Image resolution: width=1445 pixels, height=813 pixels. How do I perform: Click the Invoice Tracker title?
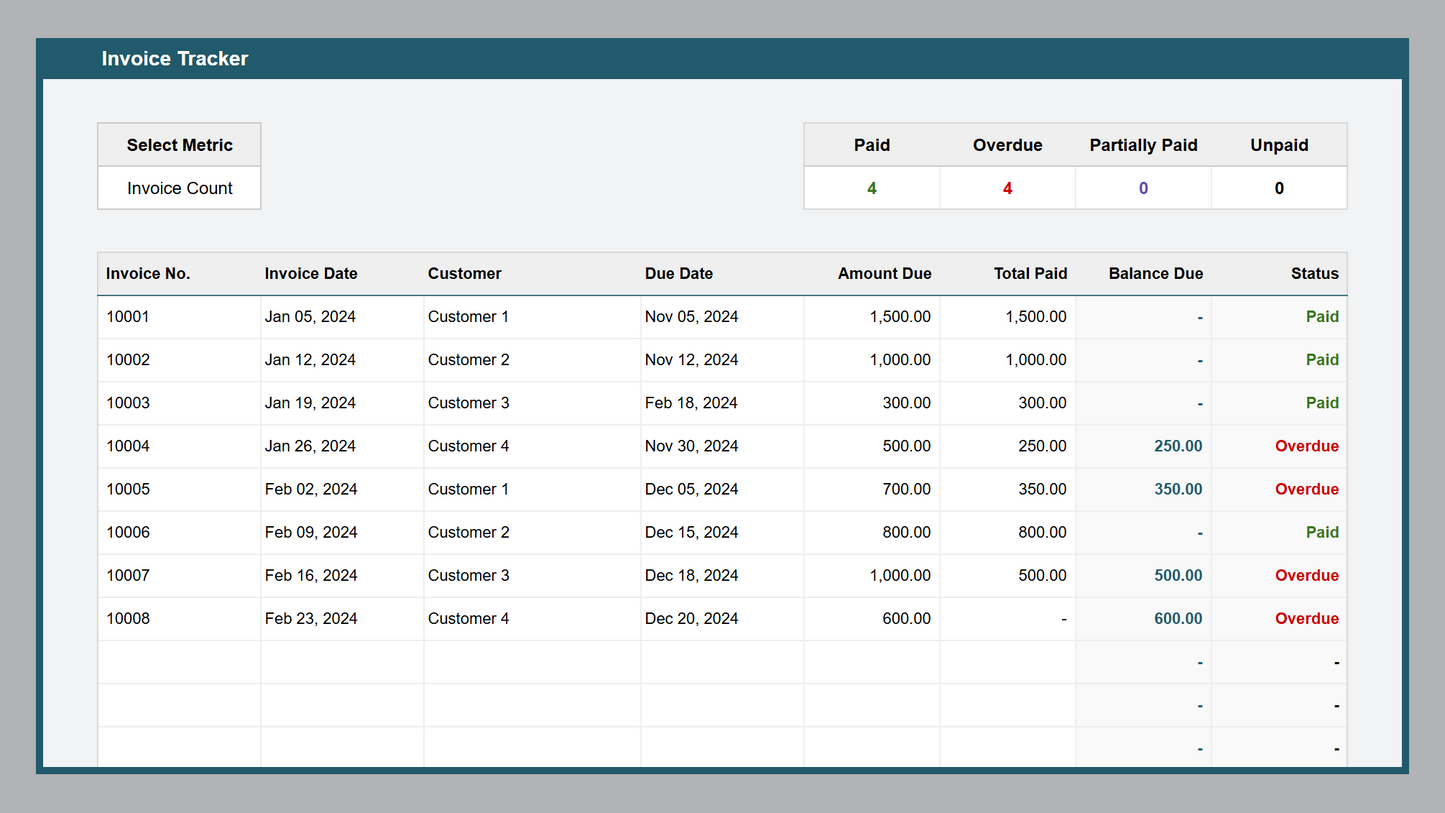[x=175, y=59]
